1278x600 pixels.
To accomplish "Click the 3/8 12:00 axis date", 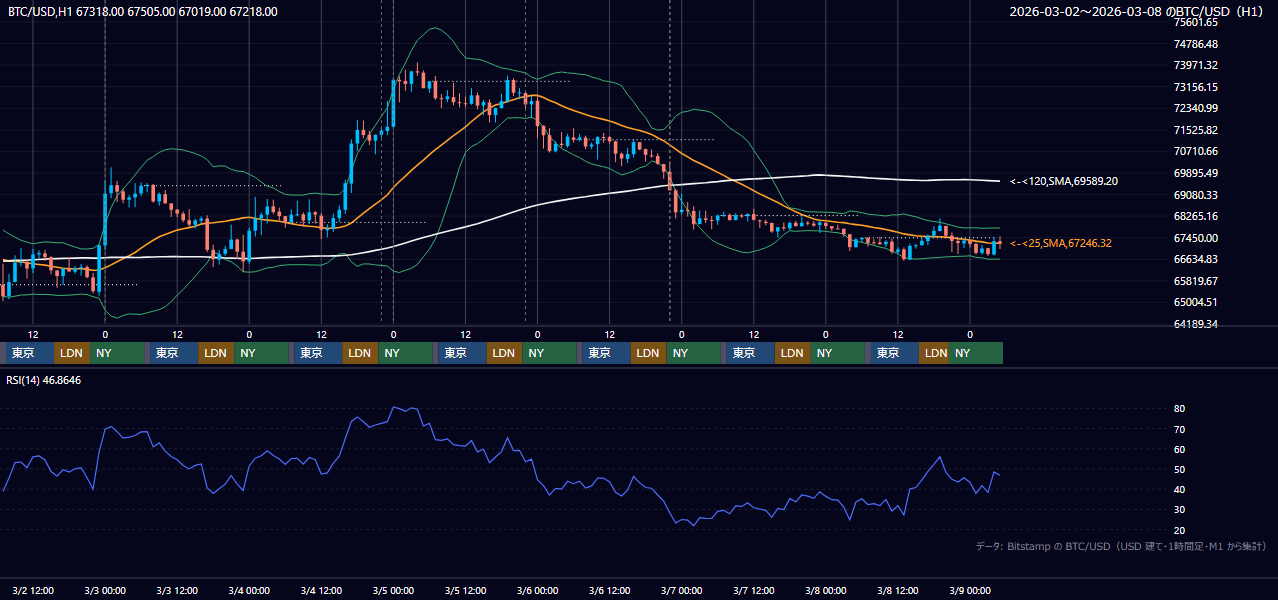I will point(897,590).
